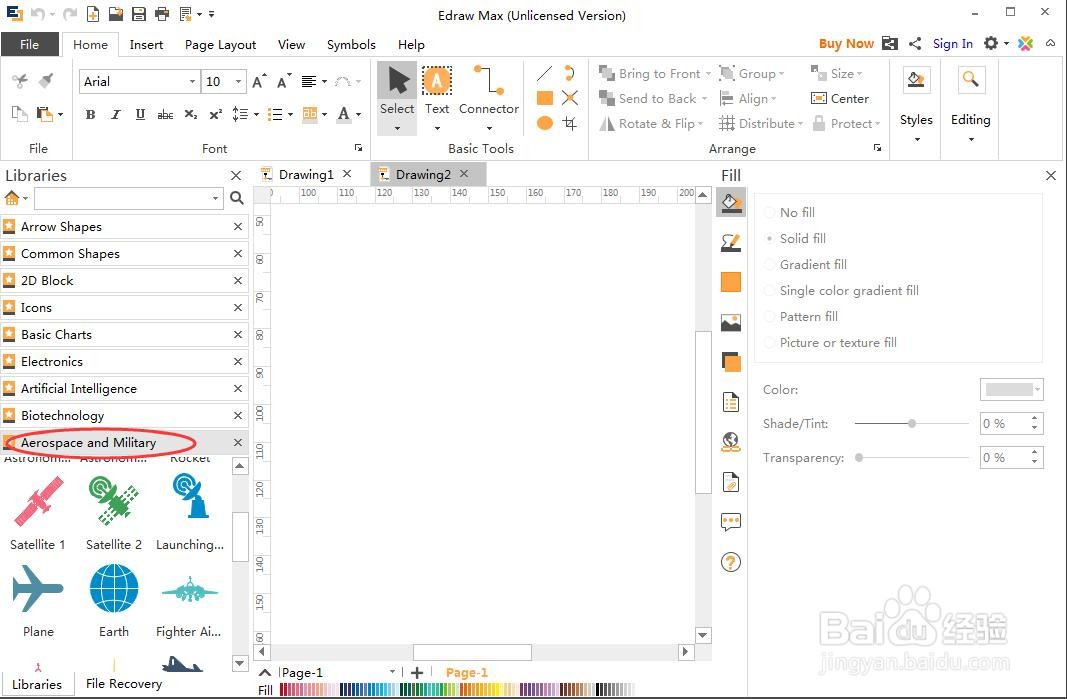
Task: Open the font name Arial dropdown
Action: (x=193, y=82)
